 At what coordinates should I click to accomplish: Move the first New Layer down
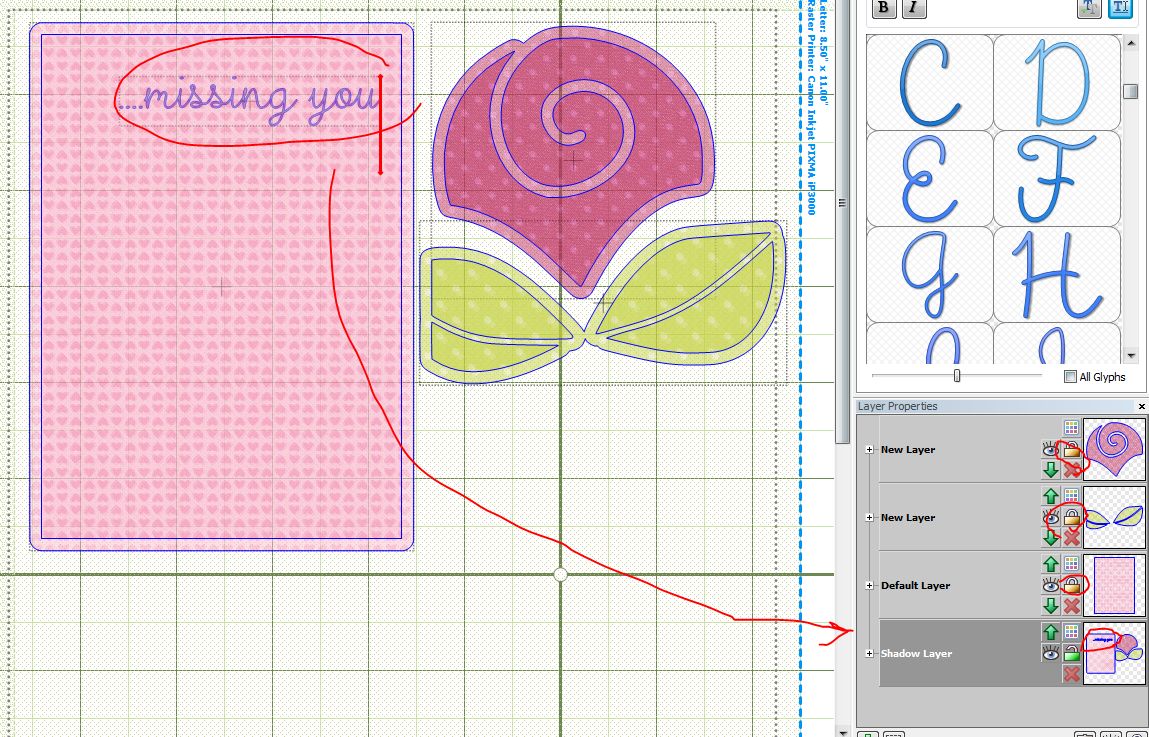click(x=1049, y=469)
